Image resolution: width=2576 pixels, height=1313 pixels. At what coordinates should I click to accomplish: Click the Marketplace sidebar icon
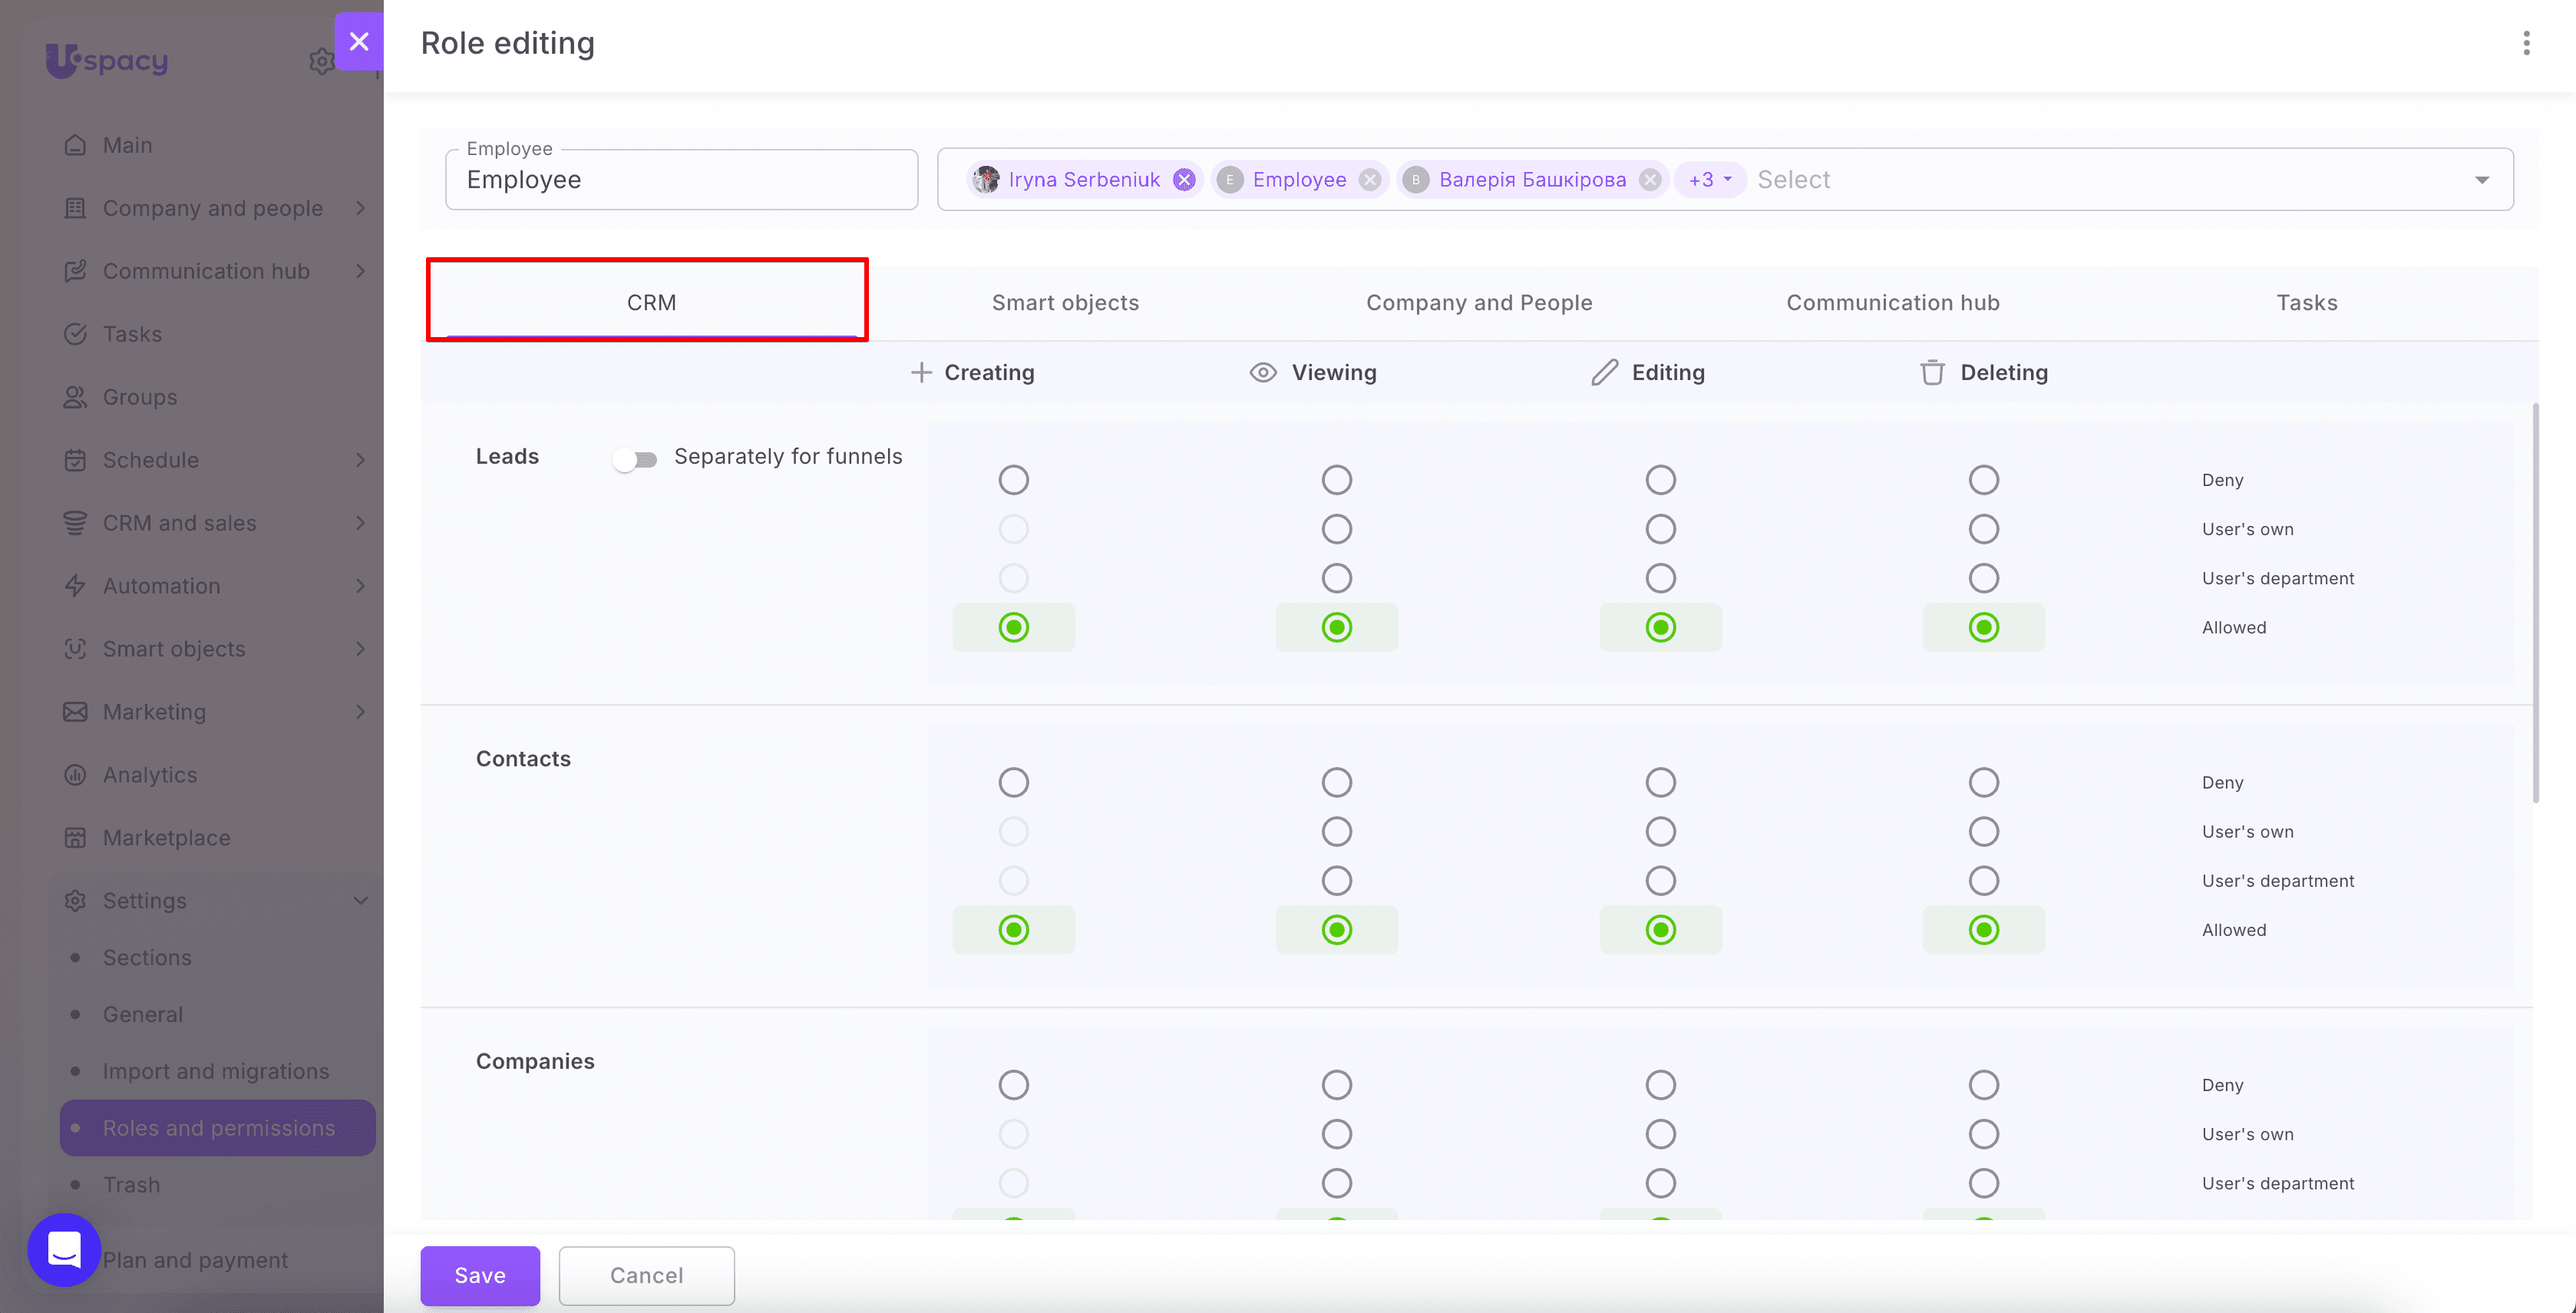coord(75,838)
